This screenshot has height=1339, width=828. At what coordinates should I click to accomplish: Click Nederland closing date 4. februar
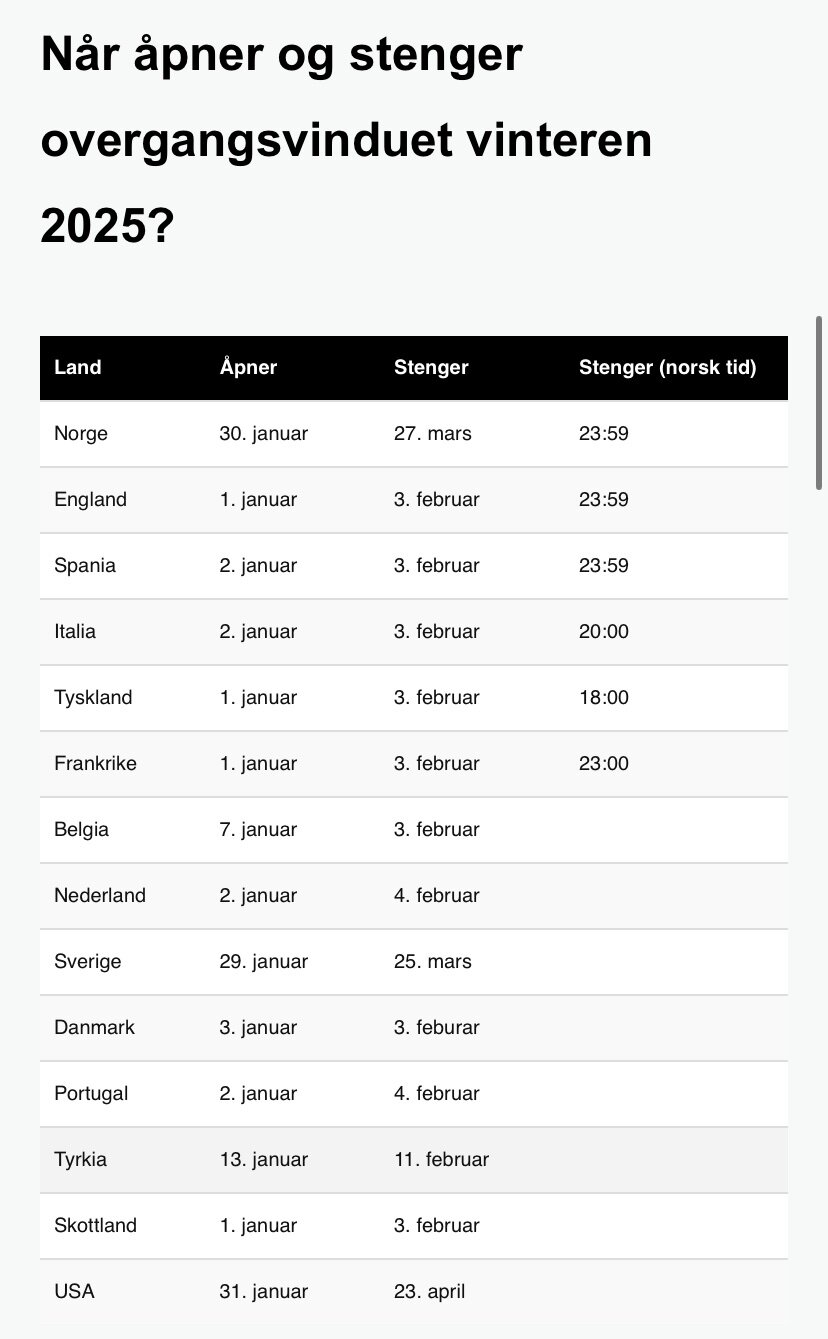[x=437, y=895]
